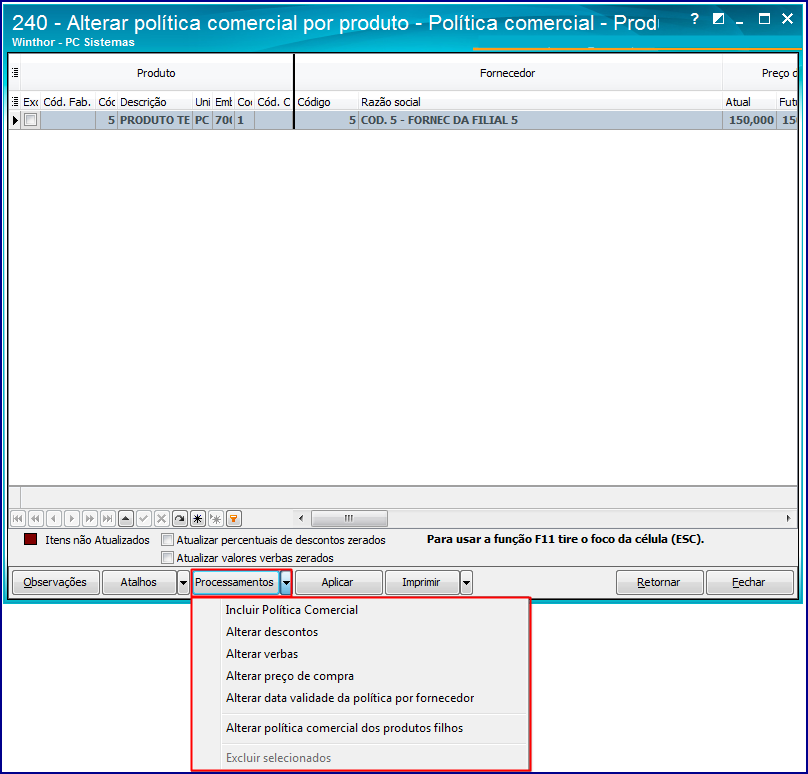Jump forward one page with double-right arrow
This screenshot has height=774, width=808.
(x=90, y=518)
